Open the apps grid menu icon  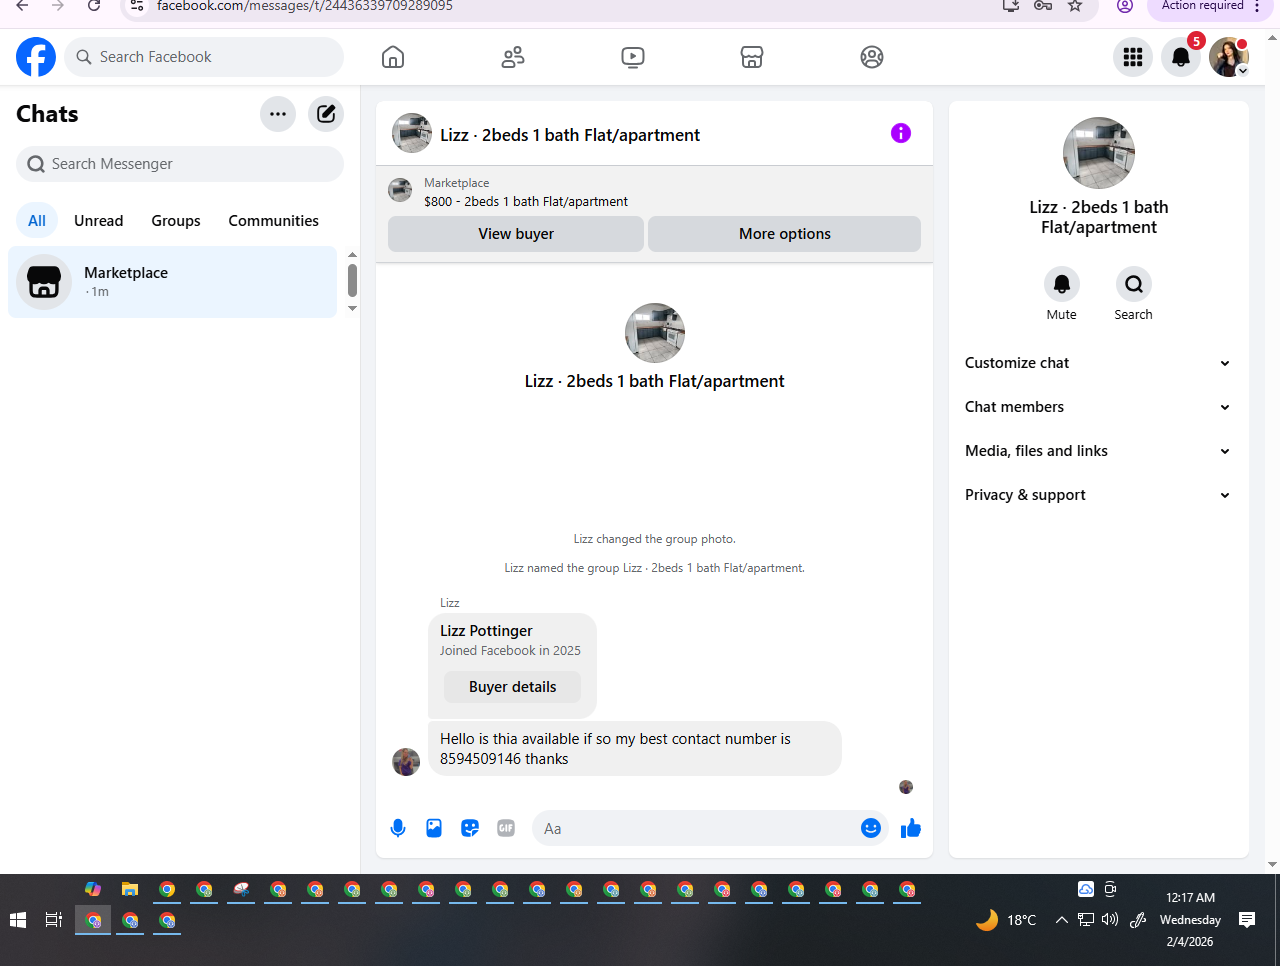[1133, 57]
